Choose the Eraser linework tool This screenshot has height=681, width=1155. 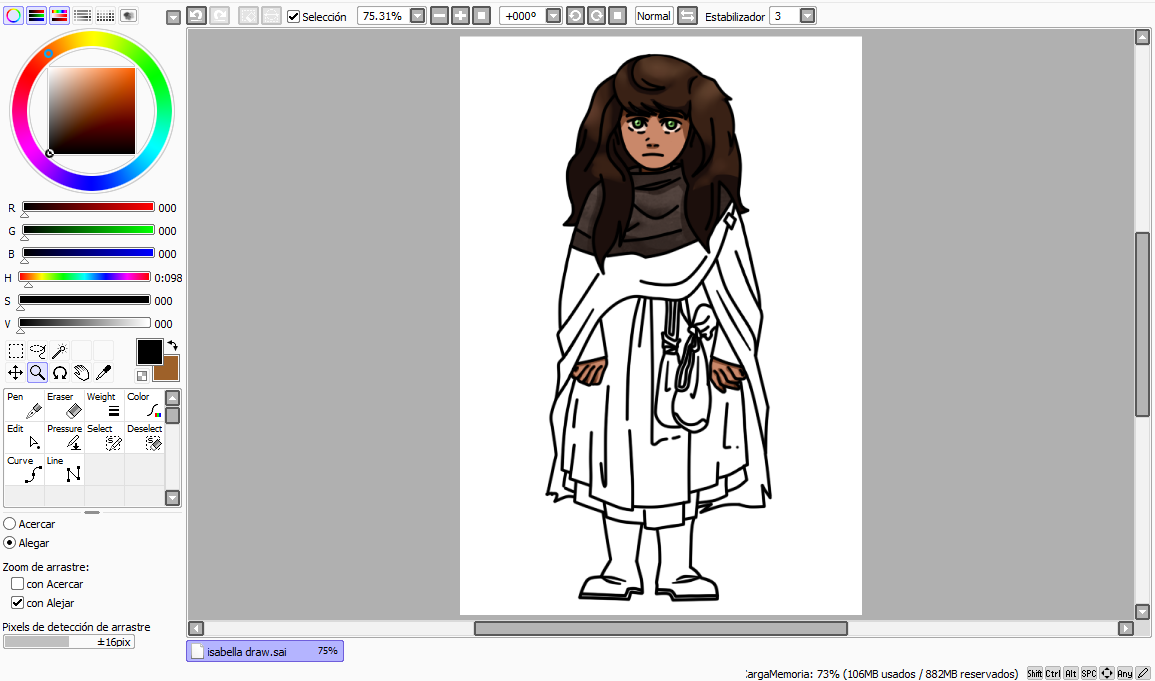tap(64, 405)
